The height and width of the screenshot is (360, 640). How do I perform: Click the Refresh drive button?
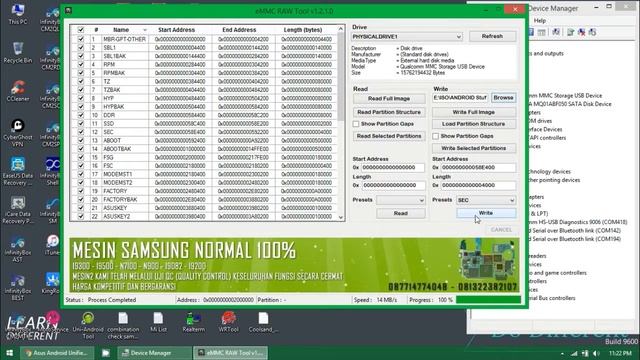point(492,36)
